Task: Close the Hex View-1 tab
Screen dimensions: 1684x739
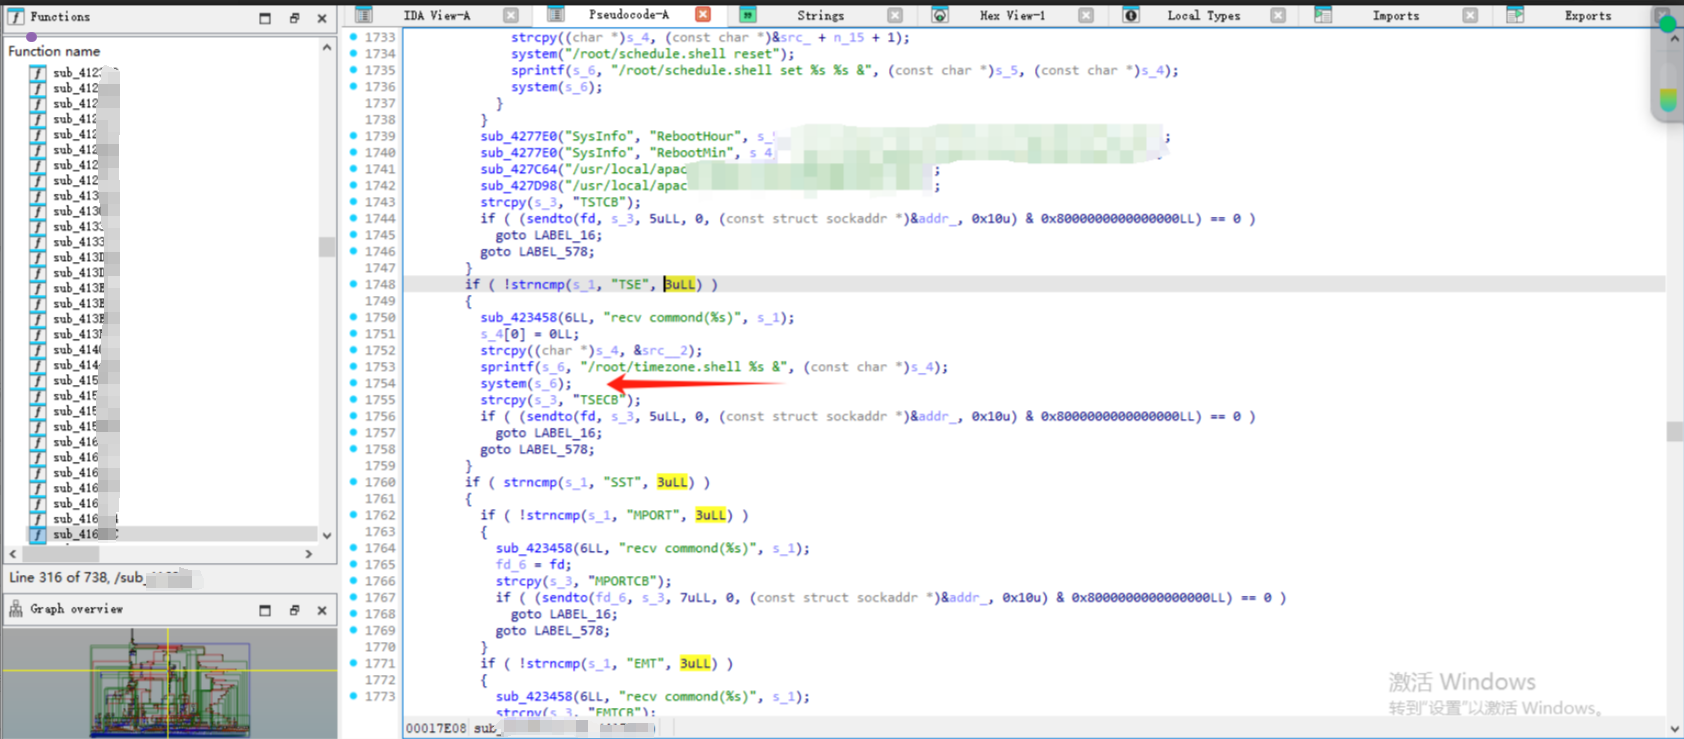Action: tap(1086, 15)
